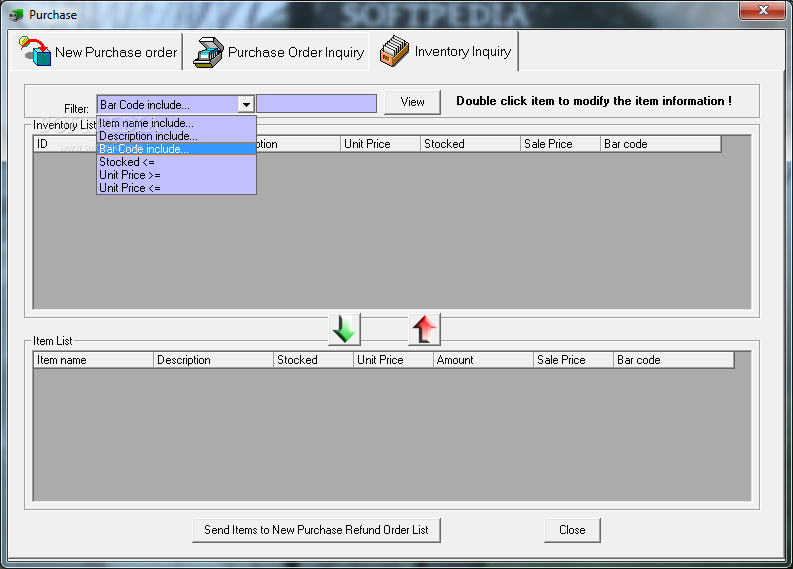Image resolution: width=793 pixels, height=569 pixels.
Task: Click the Close button
Action: [572, 530]
